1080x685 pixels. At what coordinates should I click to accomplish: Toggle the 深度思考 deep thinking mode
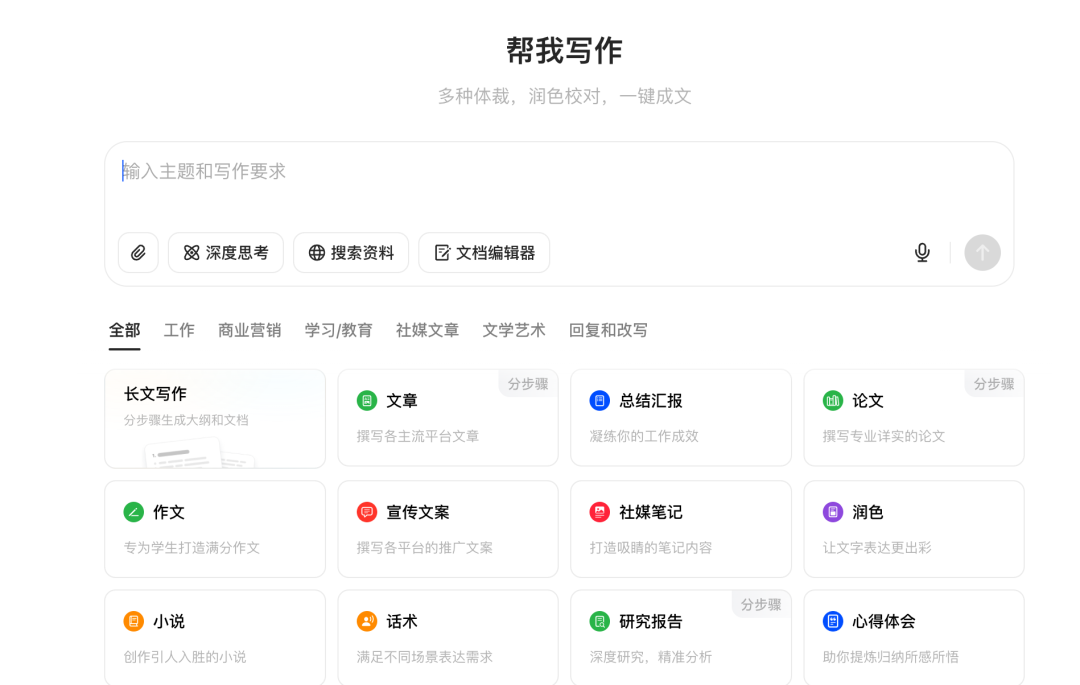[226, 253]
